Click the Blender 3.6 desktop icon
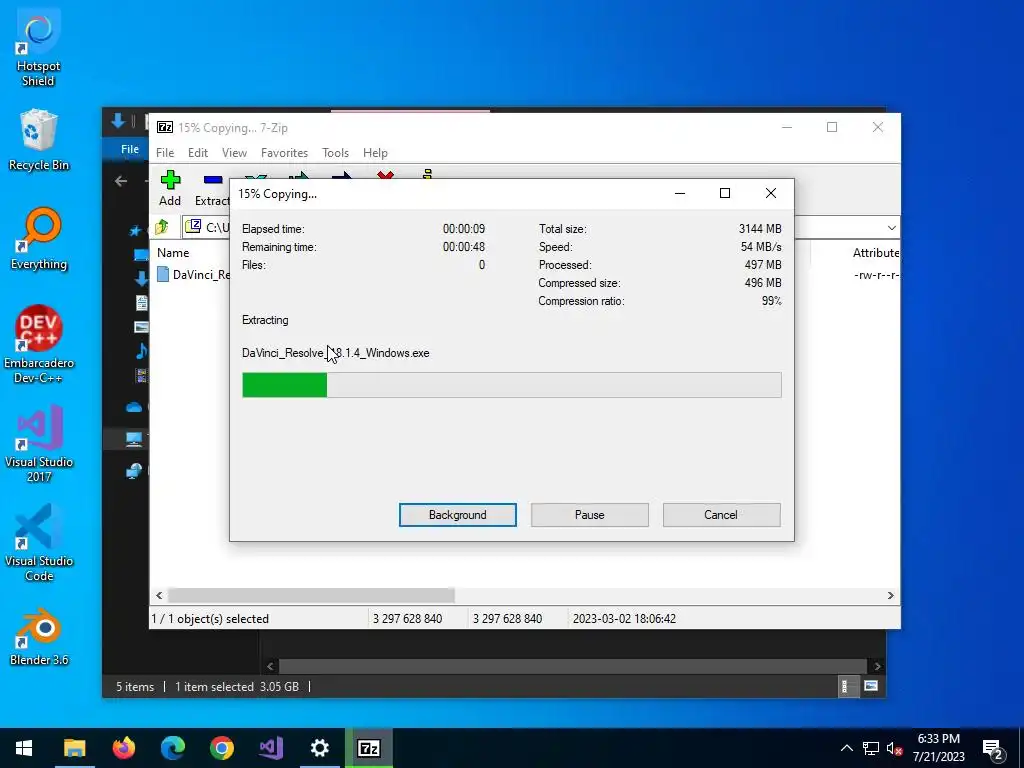The image size is (1024, 768). point(39,637)
